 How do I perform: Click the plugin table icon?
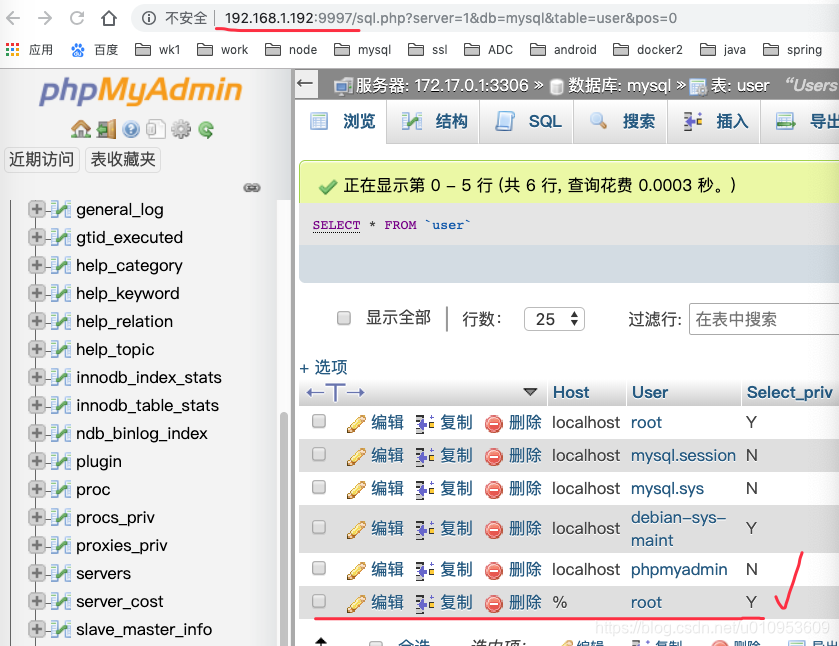(x=61, y=461)
